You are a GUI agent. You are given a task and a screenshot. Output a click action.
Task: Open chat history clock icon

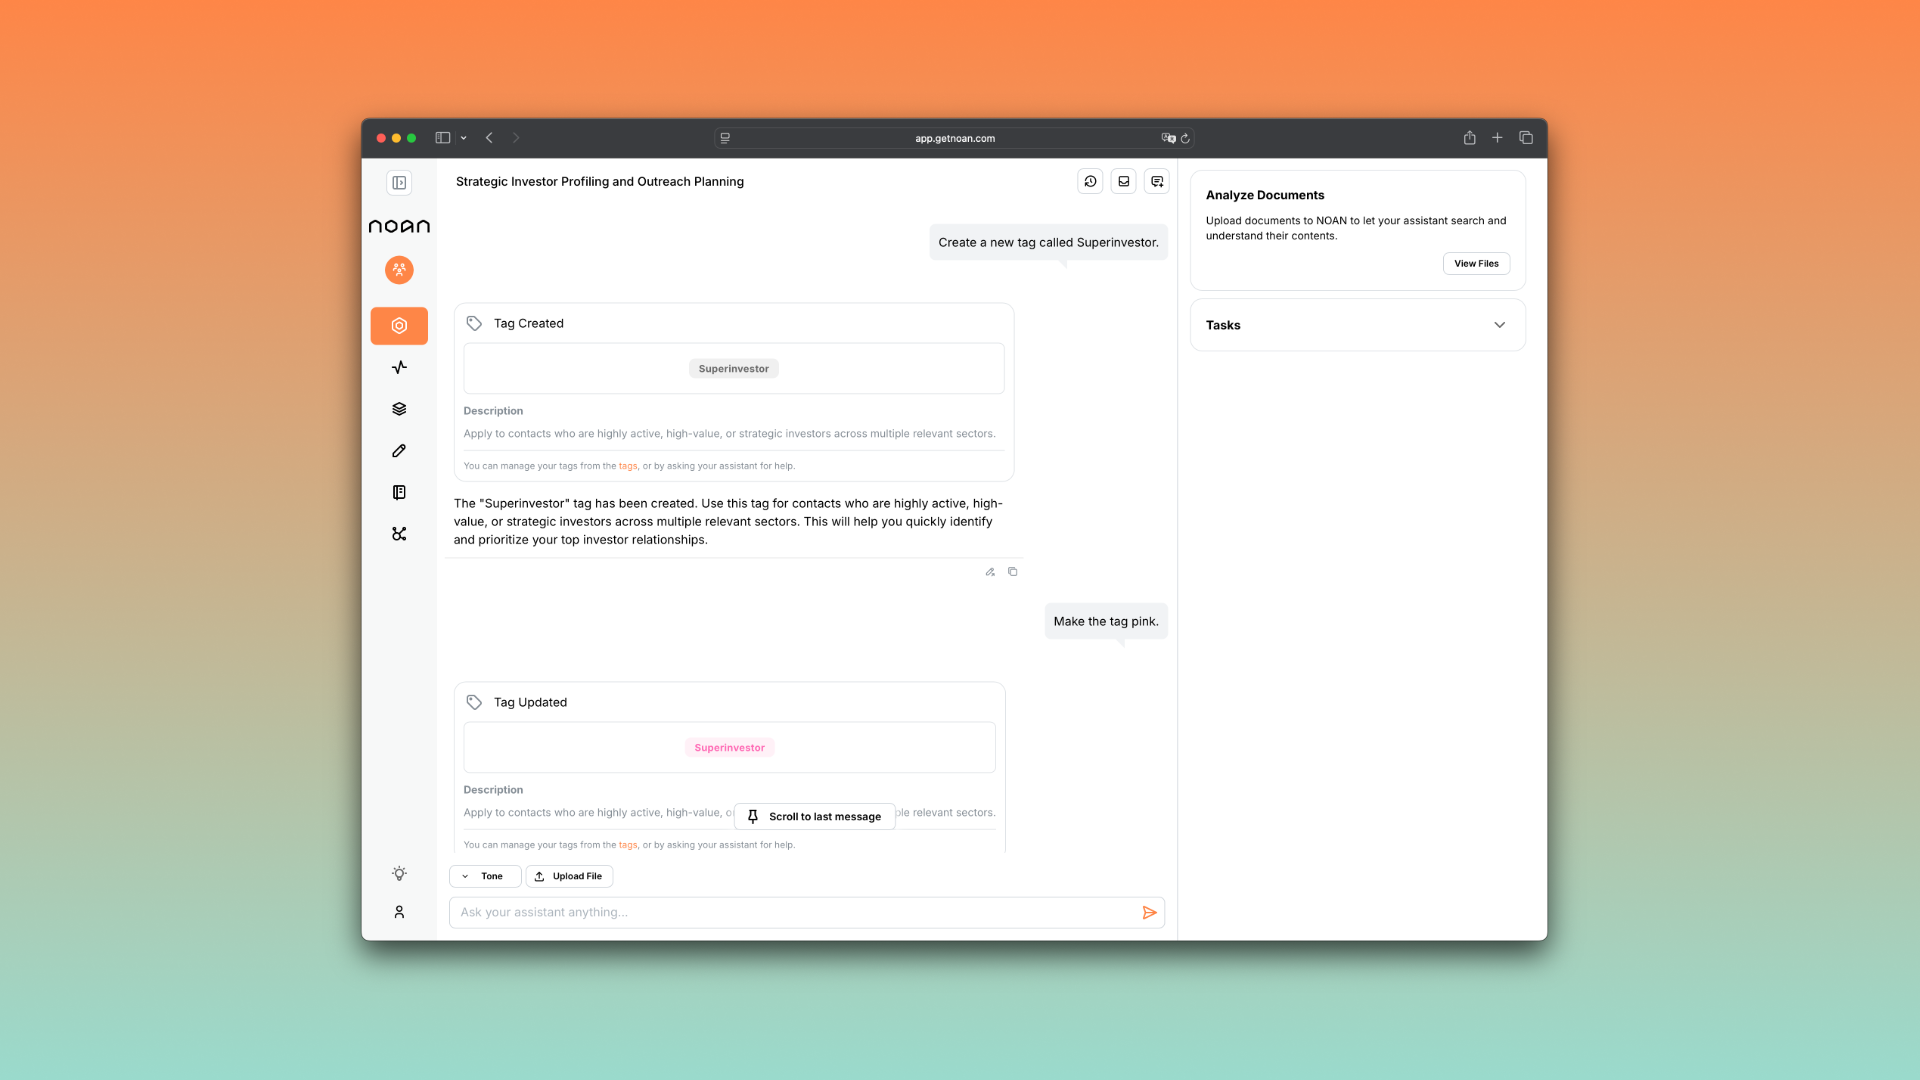pyautogui.click(x=1090, y=181)
